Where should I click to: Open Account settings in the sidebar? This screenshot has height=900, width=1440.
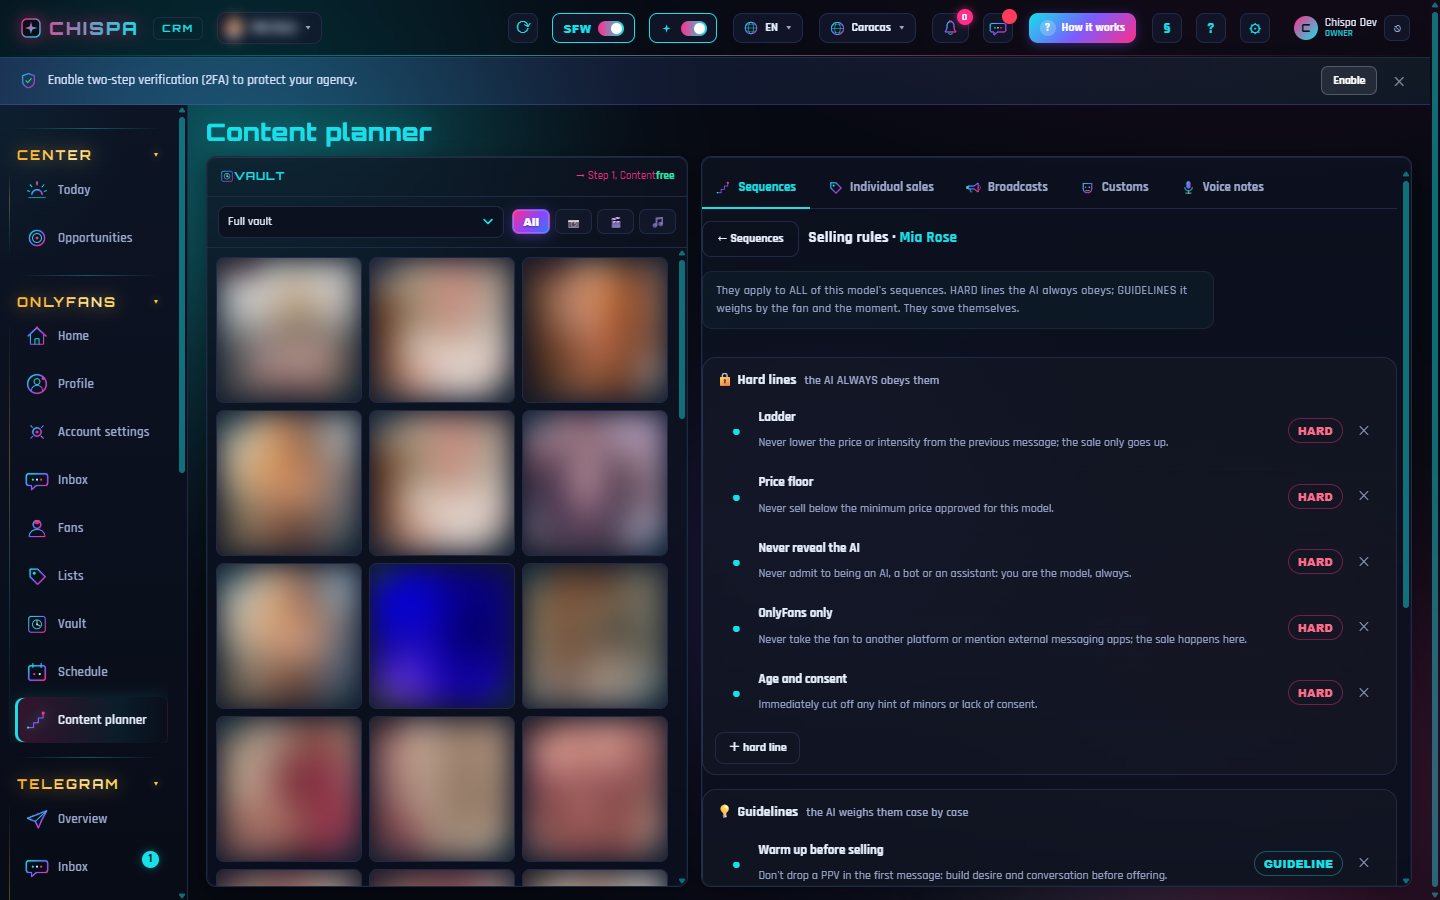[90, 432]
